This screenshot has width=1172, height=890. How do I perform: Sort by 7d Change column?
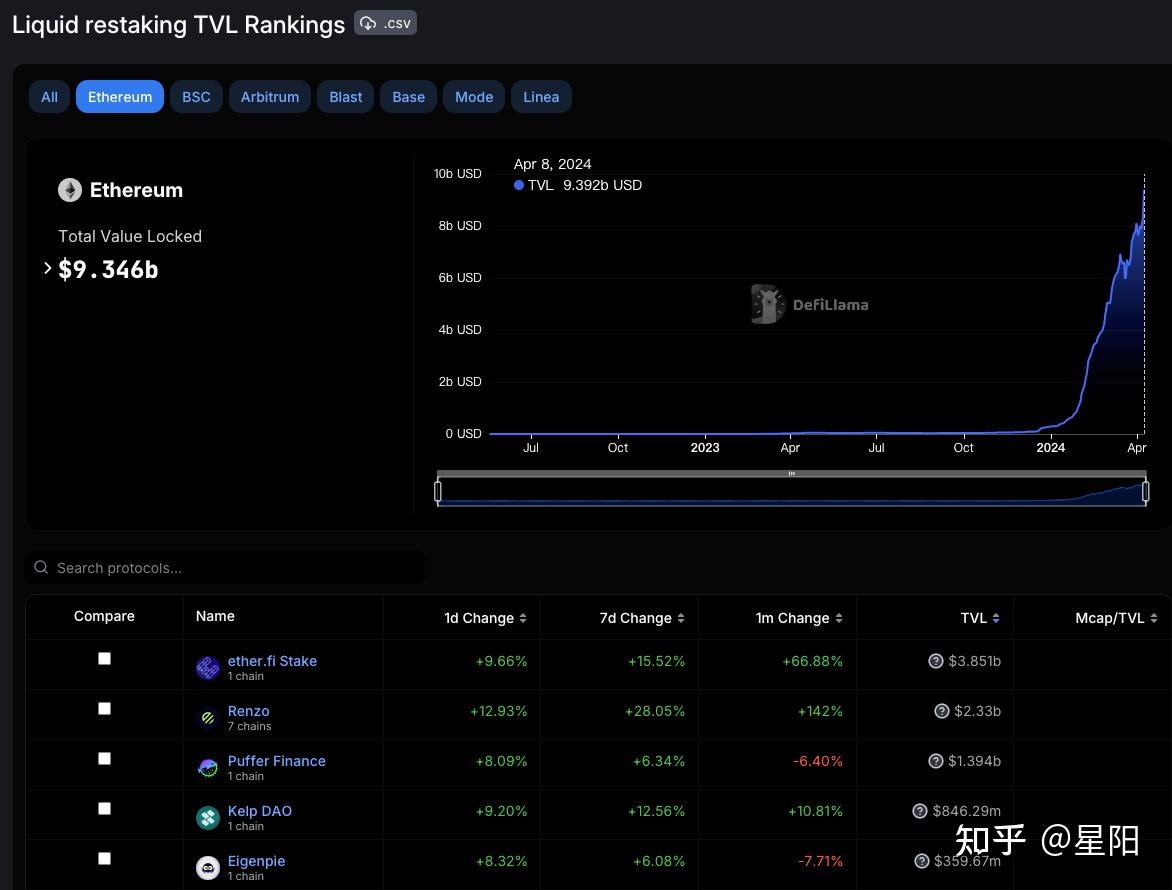point(641,618)
